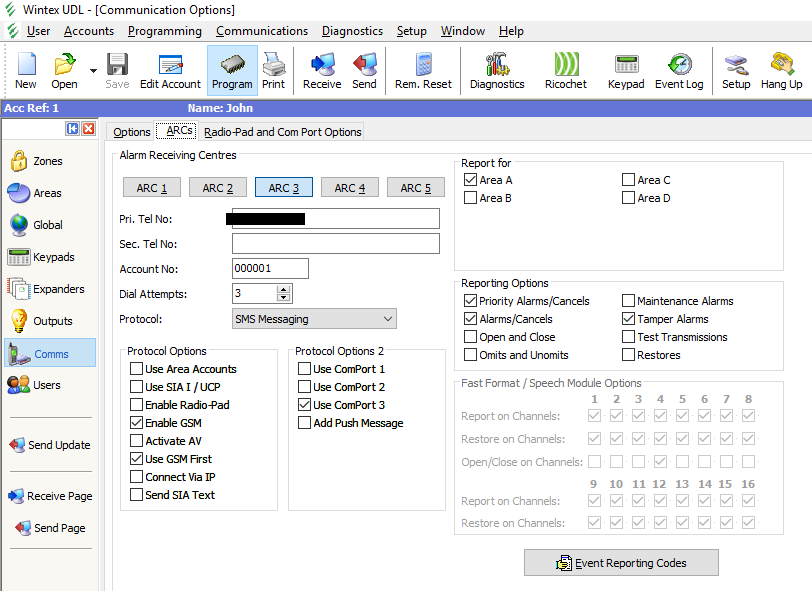This screenshot has height=591, width=812.
Task: Open Keypads in the sidebar
Action: click(x=41, y=257)
